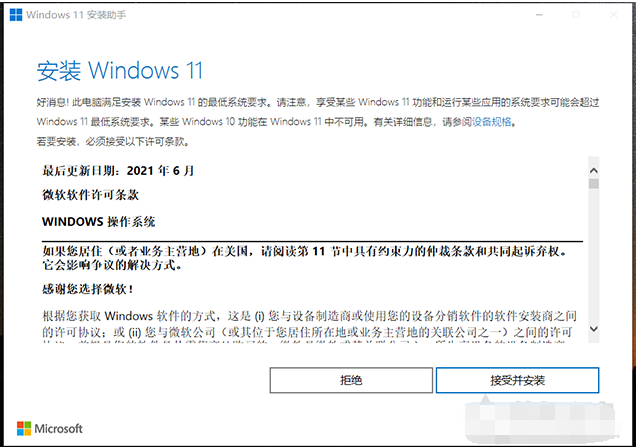Viewport: 636px width, 447px height.
Task: Click the Windows logo in title bar
Action: coord(16,15)
